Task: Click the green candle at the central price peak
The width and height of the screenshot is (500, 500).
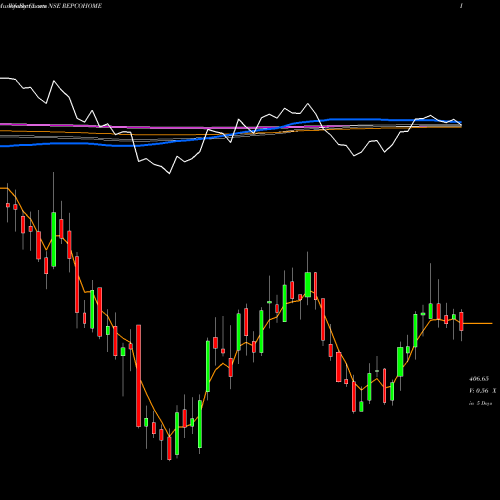Action: pos(308,284)
